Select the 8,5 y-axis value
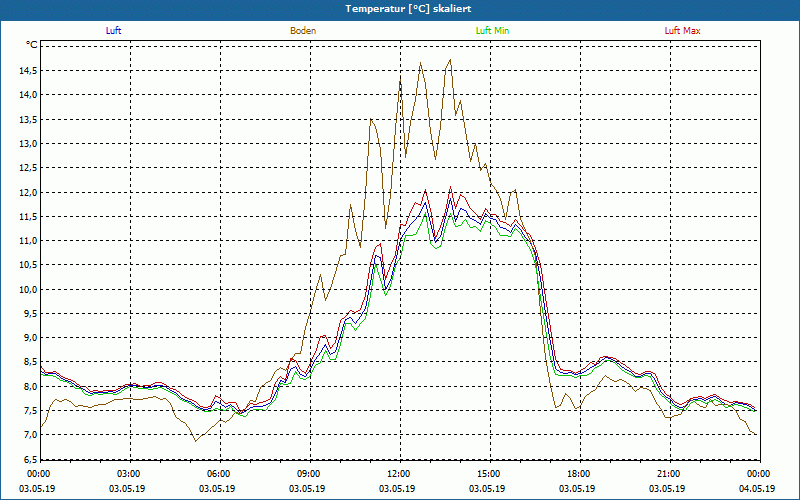The image size is (800, 500). point(29,362)
